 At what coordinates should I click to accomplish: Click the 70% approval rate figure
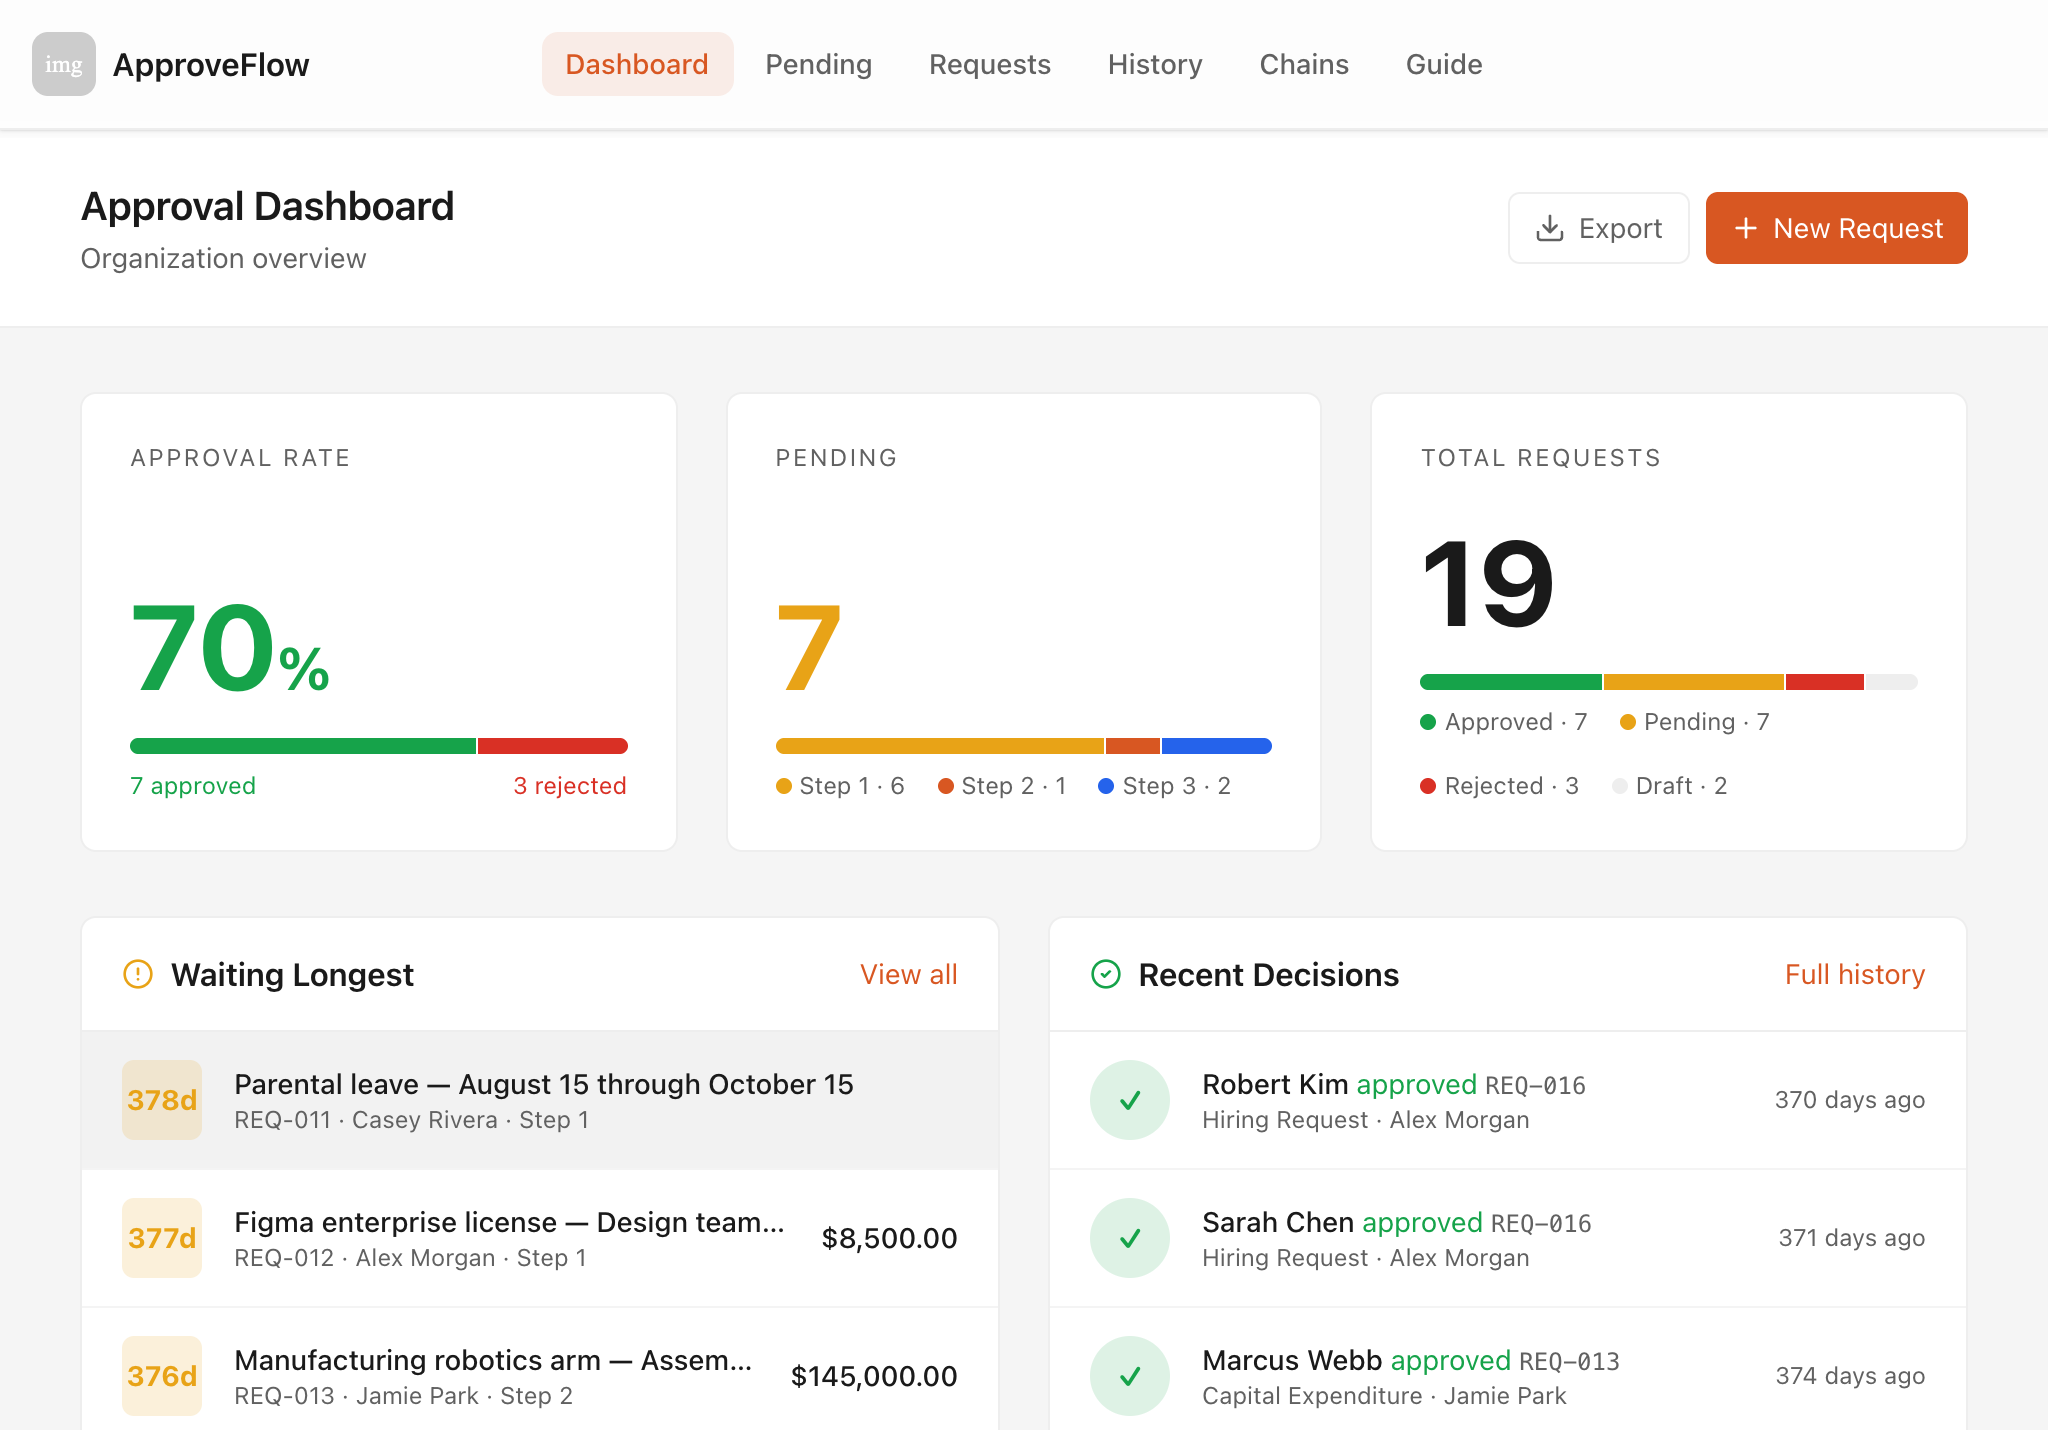[x=230, y=648]
